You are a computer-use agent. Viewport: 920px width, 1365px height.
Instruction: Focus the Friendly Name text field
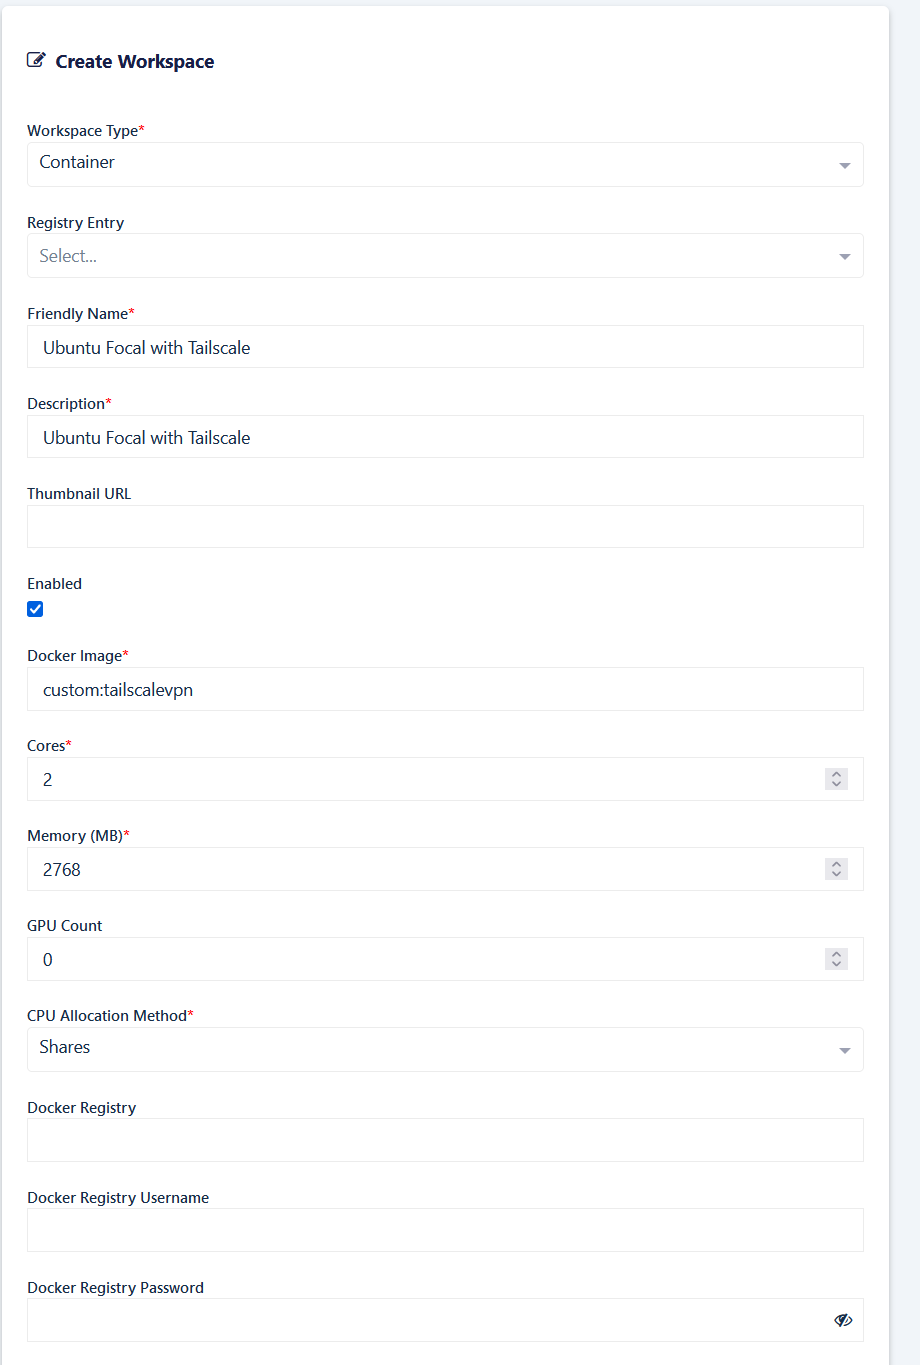tap(445, 347)
